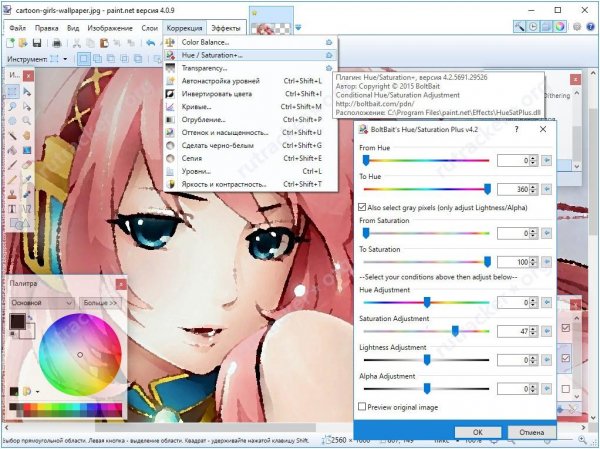This screenshot has width=600, height=449.
Task: Save image with the floppy disk icon
Action: click(37, 43)
